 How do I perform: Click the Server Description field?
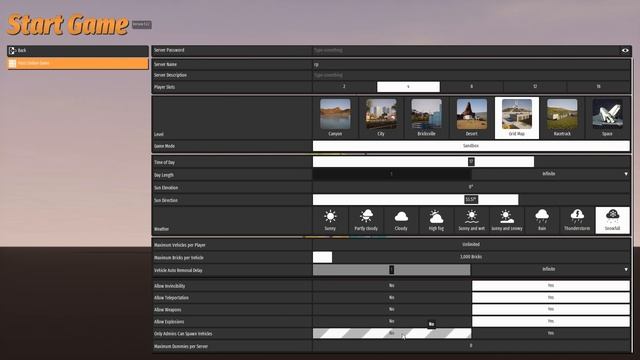(x=471, y=76)
